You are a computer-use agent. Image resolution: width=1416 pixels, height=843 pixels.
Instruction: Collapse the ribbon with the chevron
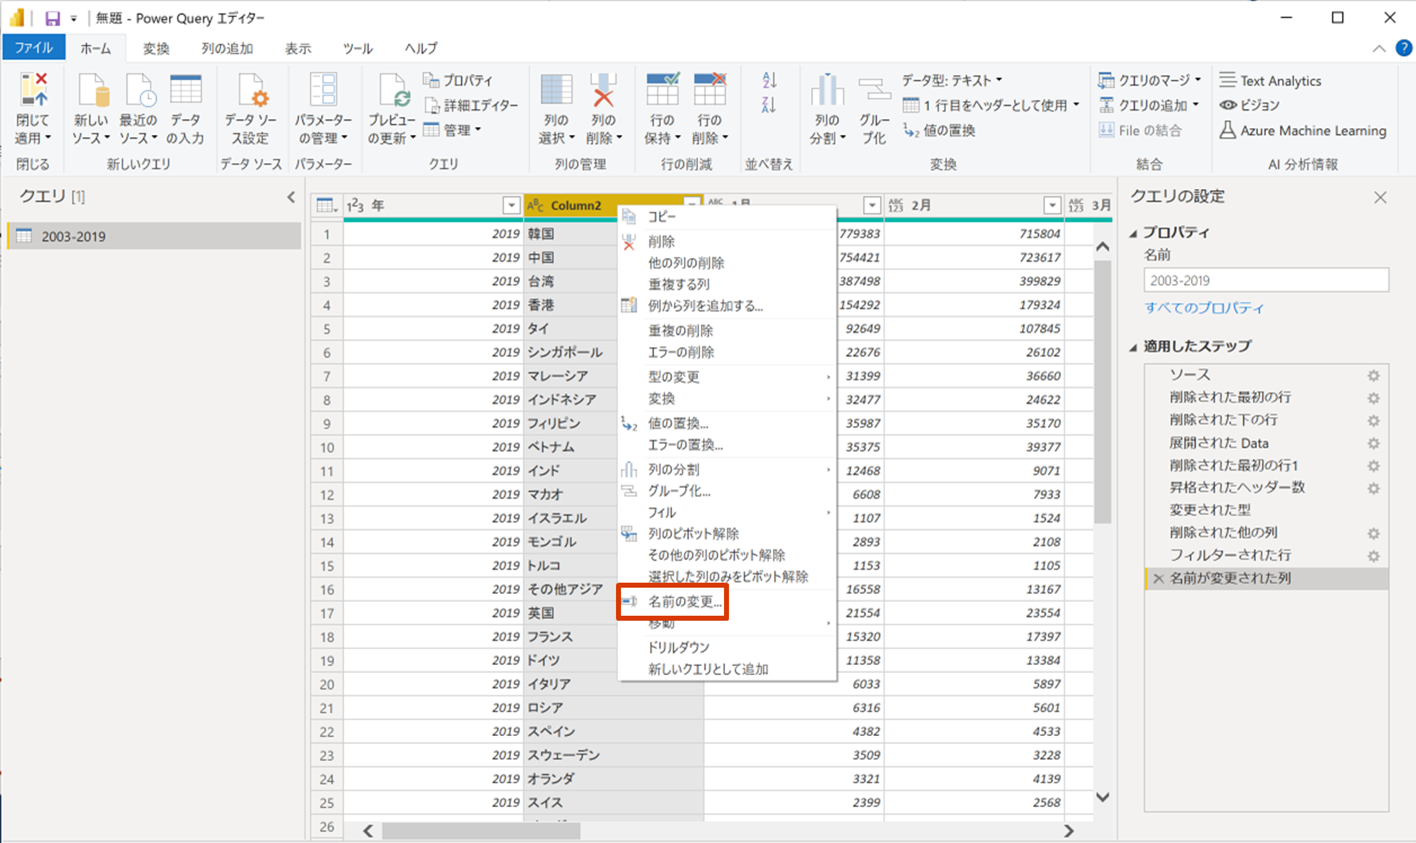(1380, 48)
